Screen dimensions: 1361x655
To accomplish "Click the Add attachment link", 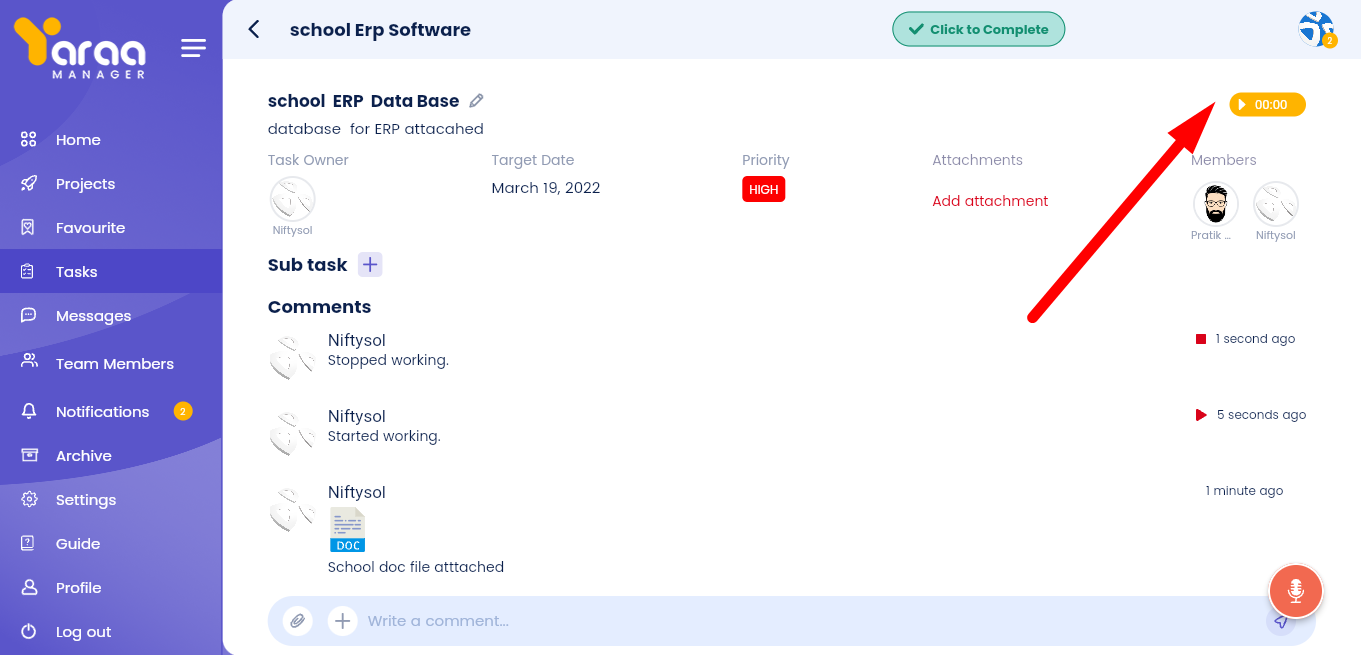I will (x=990, y=201).
